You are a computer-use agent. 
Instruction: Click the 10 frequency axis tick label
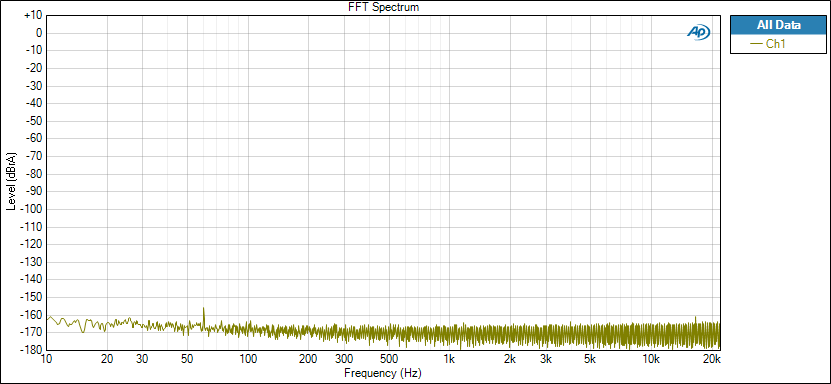(47, 359)
